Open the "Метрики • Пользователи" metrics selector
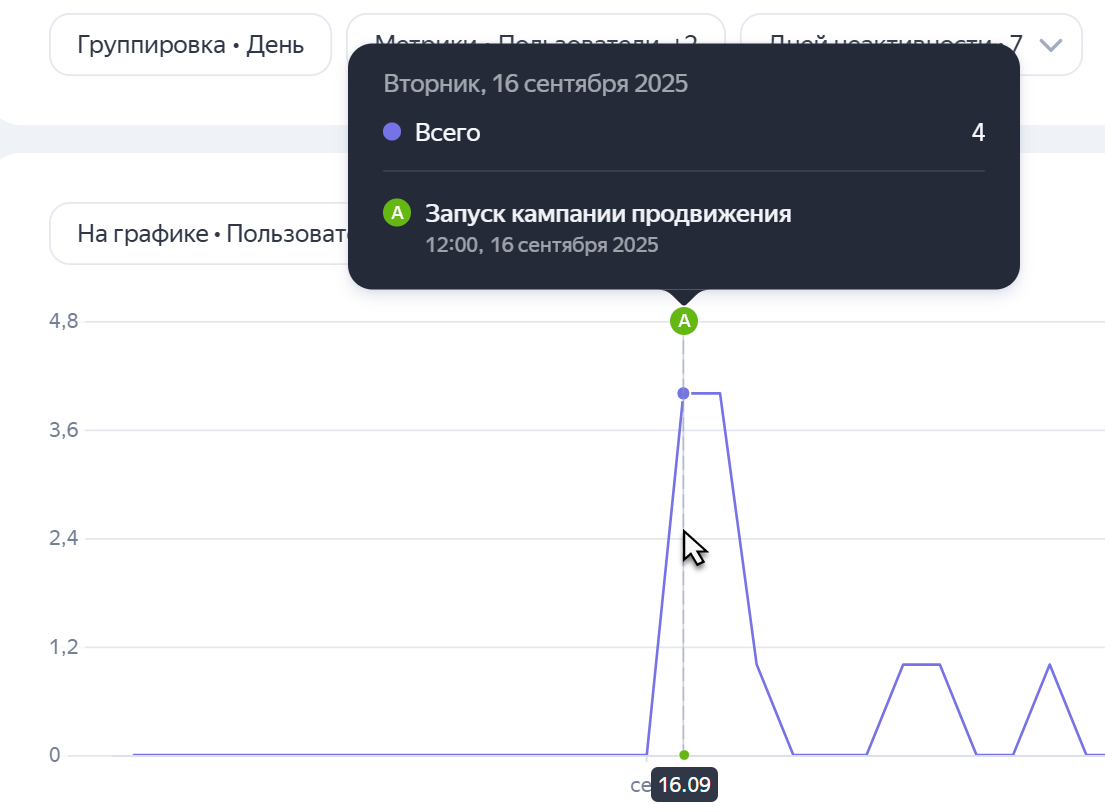 535,30
